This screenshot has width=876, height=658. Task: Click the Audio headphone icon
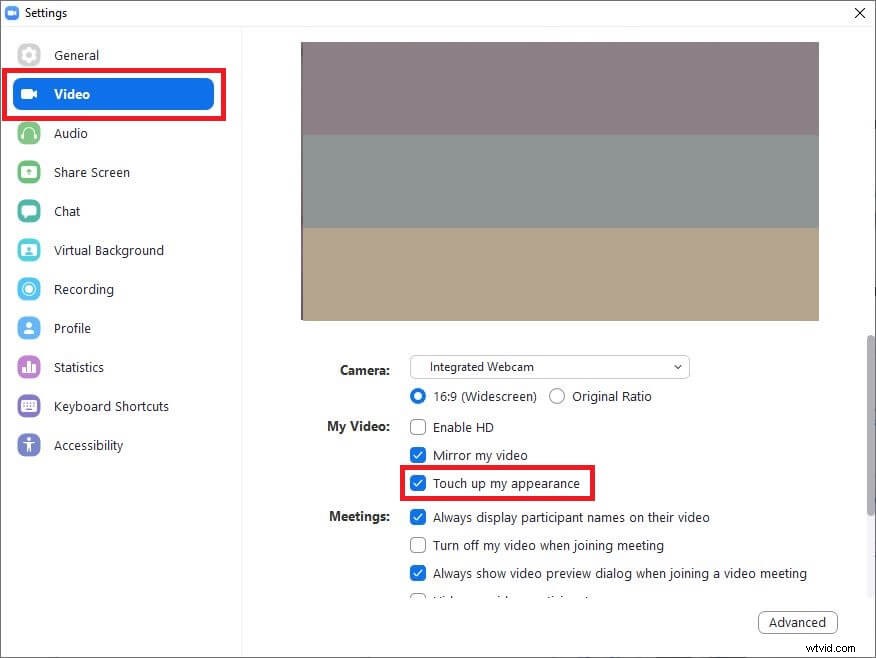point(28,133)
